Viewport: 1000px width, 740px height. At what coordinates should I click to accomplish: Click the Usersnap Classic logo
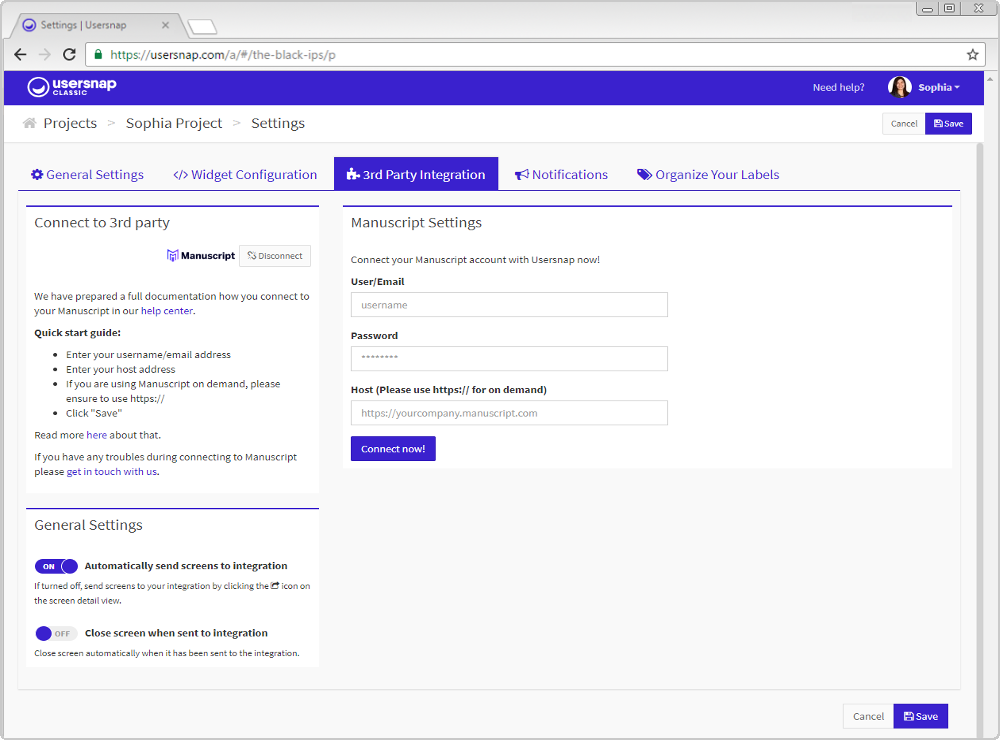(x=71, y=87)
